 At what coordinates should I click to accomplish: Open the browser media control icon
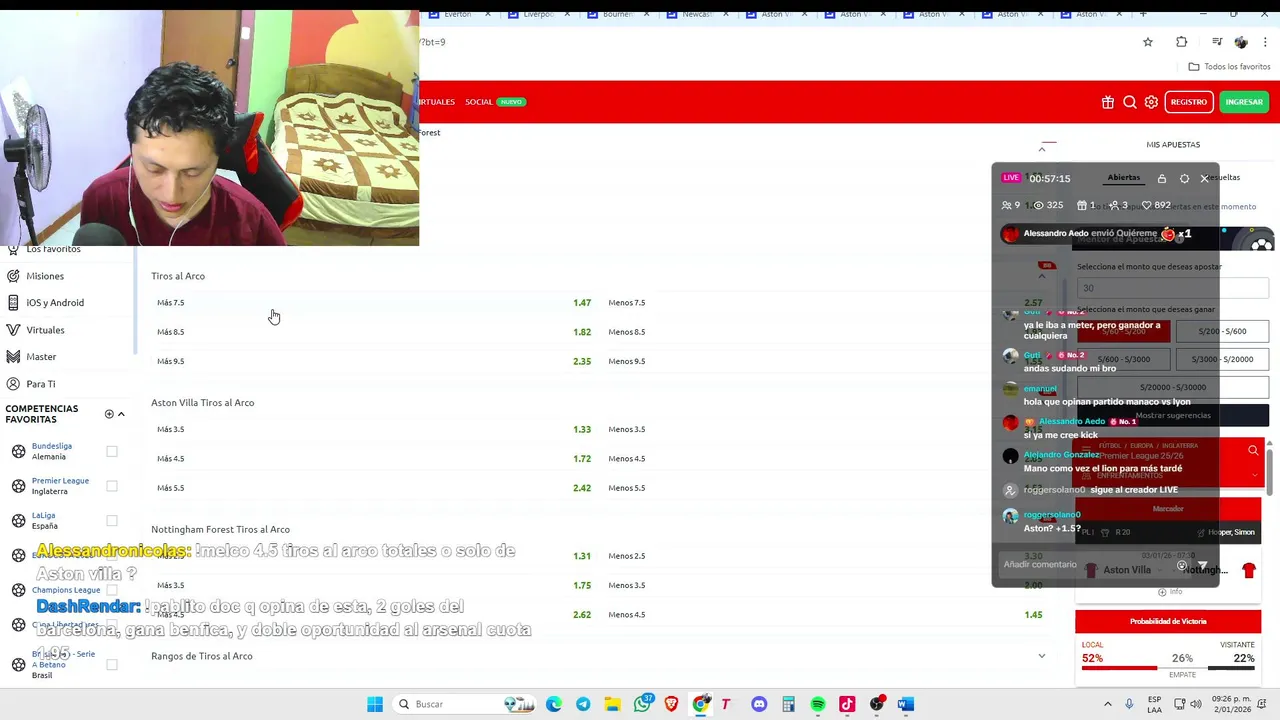1217,42
